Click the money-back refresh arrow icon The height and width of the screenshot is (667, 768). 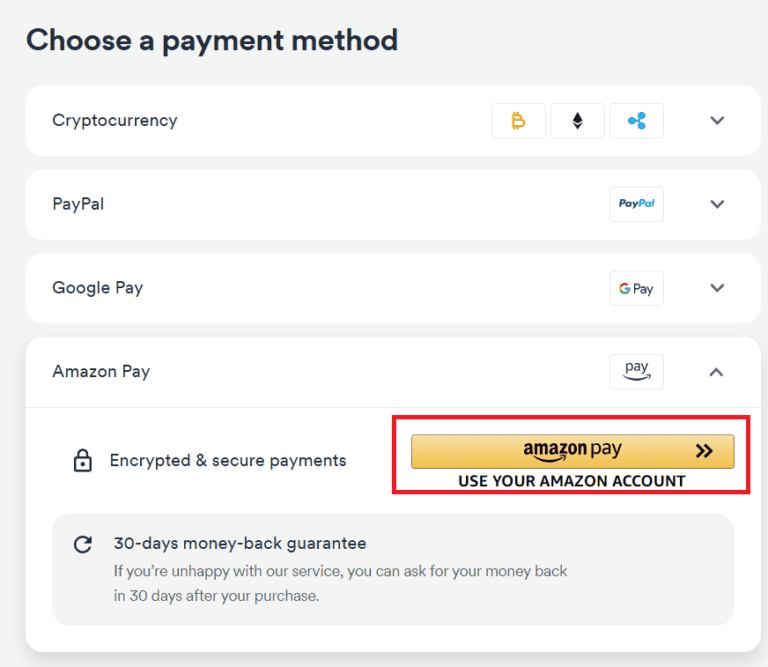click(x=84, y=545)
